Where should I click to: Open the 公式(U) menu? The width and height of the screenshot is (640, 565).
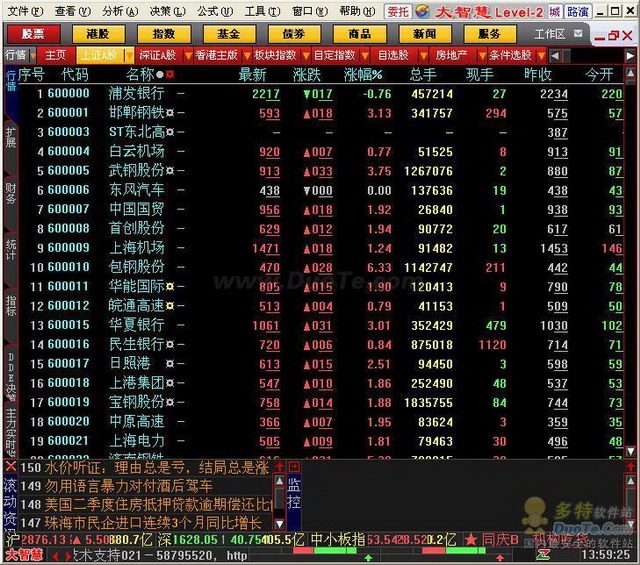click(x=215, y=11)
